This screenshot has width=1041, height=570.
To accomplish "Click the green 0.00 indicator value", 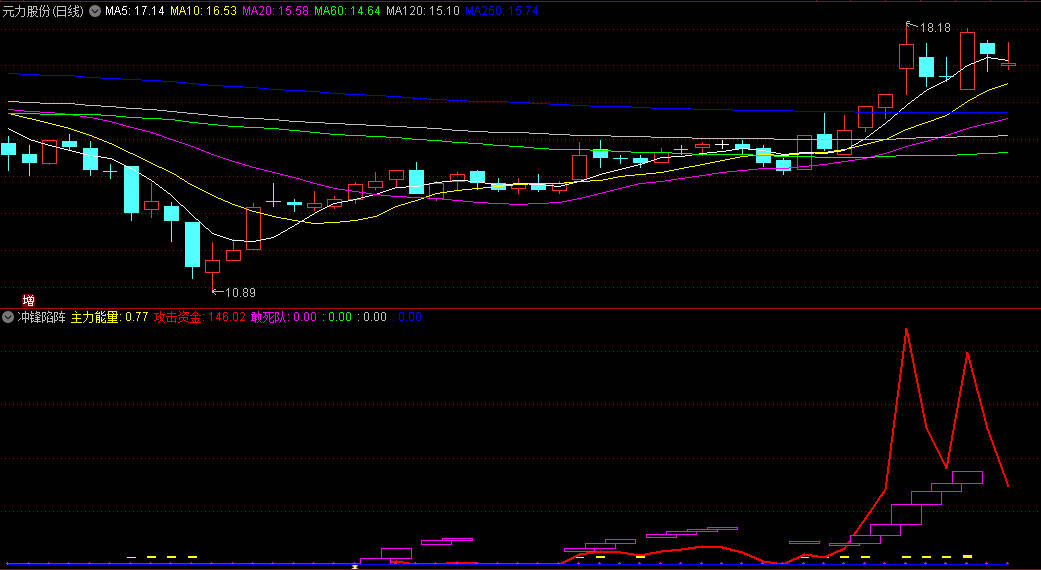I will click(340, 317).
